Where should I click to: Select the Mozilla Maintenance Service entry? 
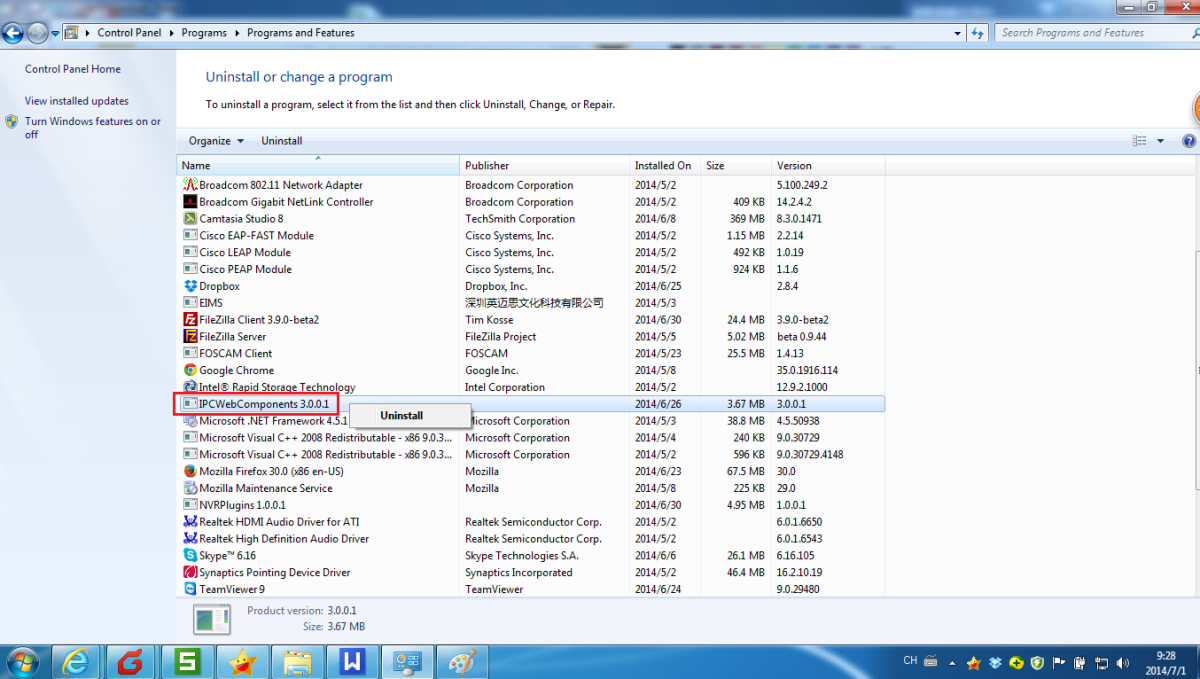(531, 488)
